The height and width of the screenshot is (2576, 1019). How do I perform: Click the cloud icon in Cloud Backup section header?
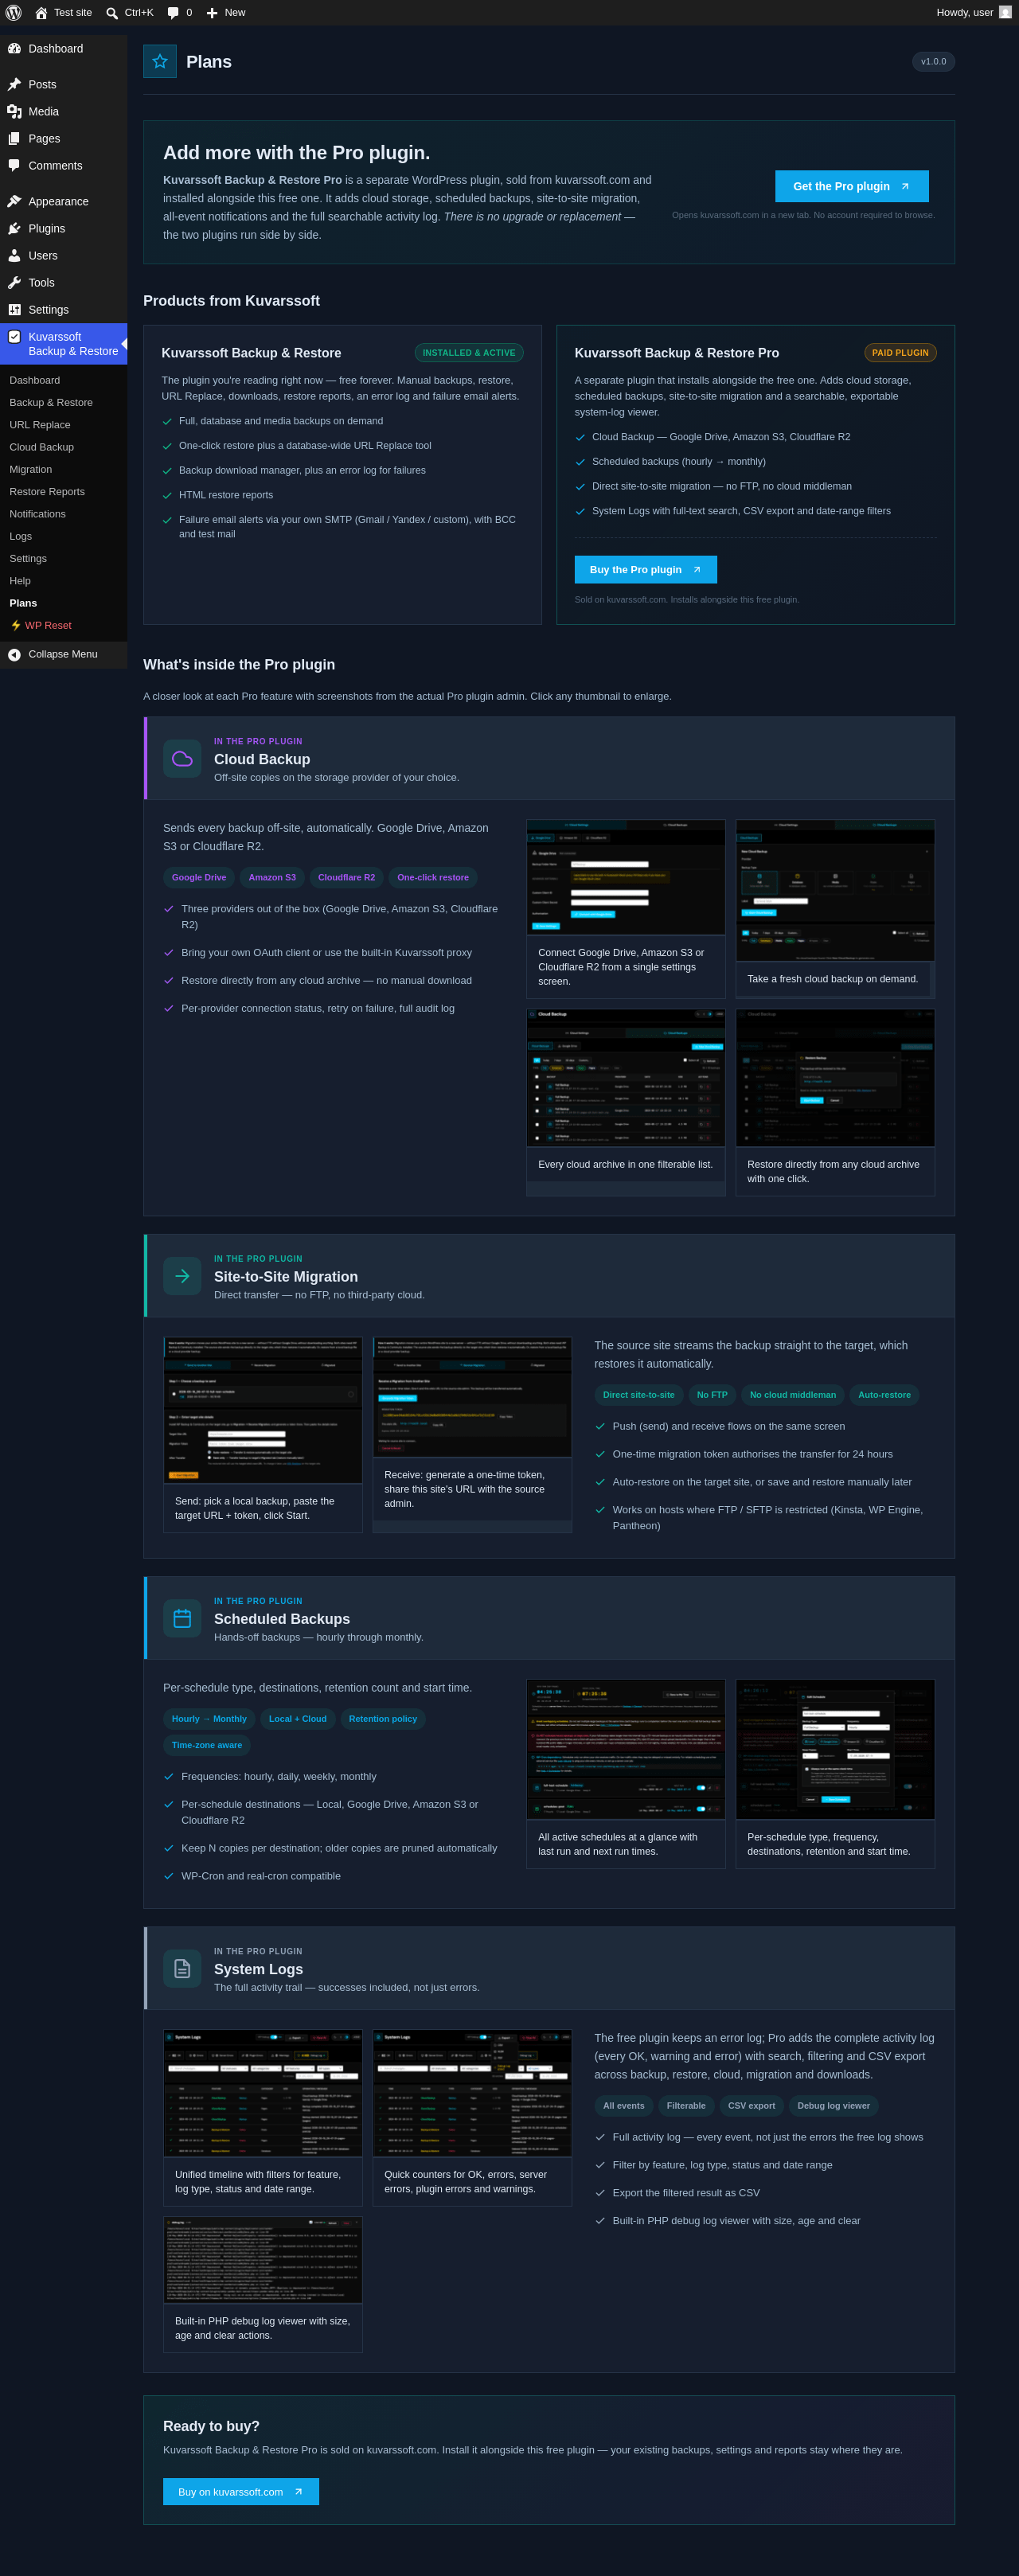pyautogui.click(x=182, y=759)
